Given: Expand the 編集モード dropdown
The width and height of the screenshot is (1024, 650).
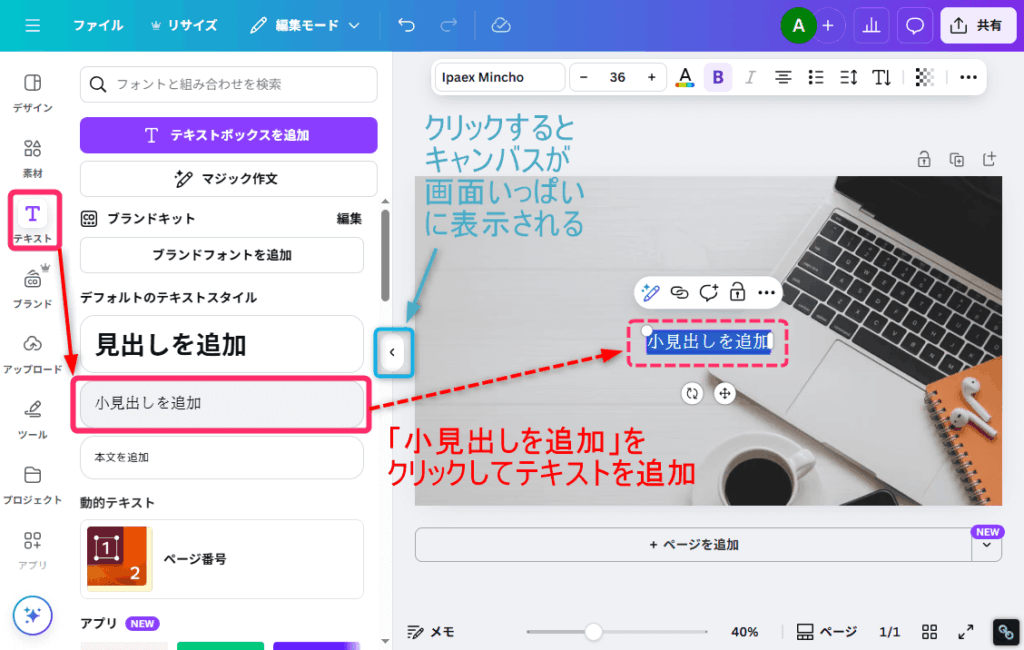Looking at the screenshot, I should tap(305, 25).
